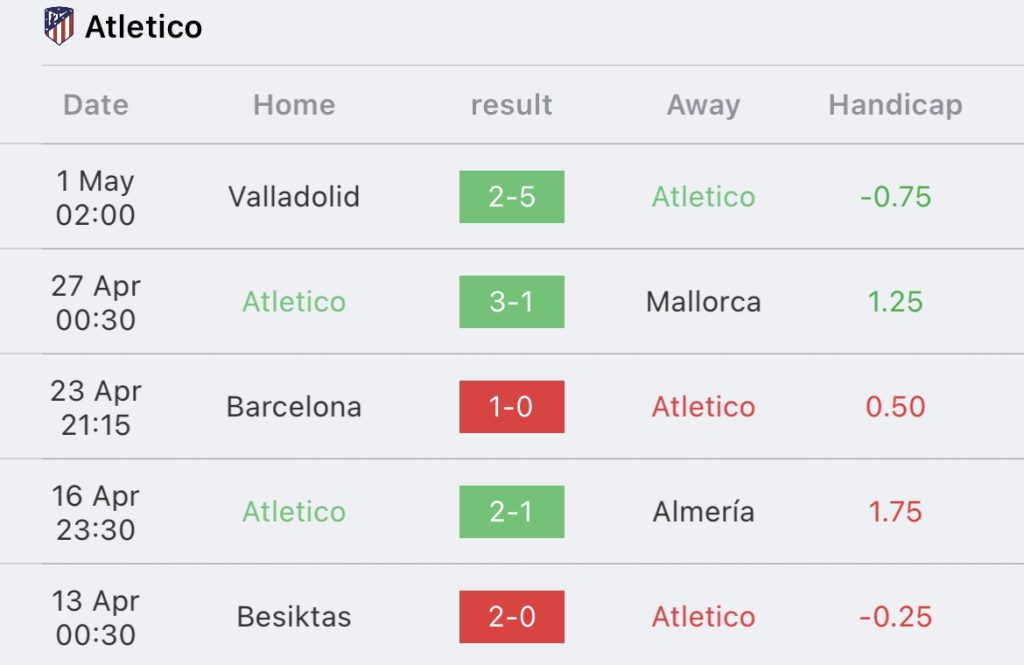
Task: Click the Atletico club crest icon
Action: pos(59,25)
